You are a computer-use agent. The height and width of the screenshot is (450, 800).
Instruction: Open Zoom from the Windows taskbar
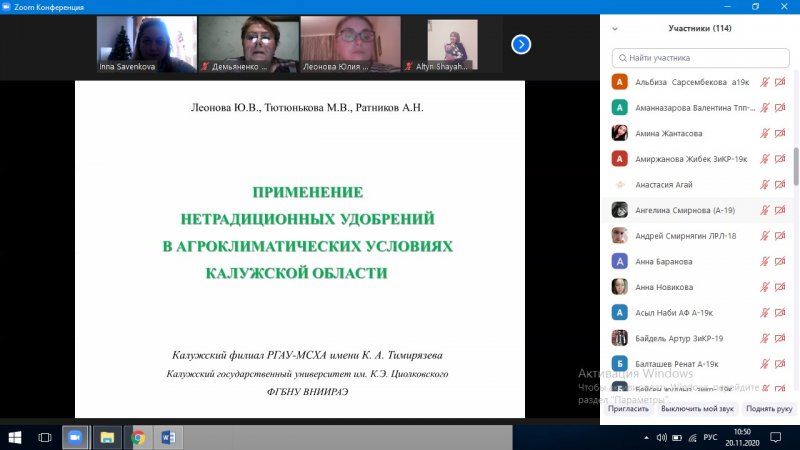74,437
